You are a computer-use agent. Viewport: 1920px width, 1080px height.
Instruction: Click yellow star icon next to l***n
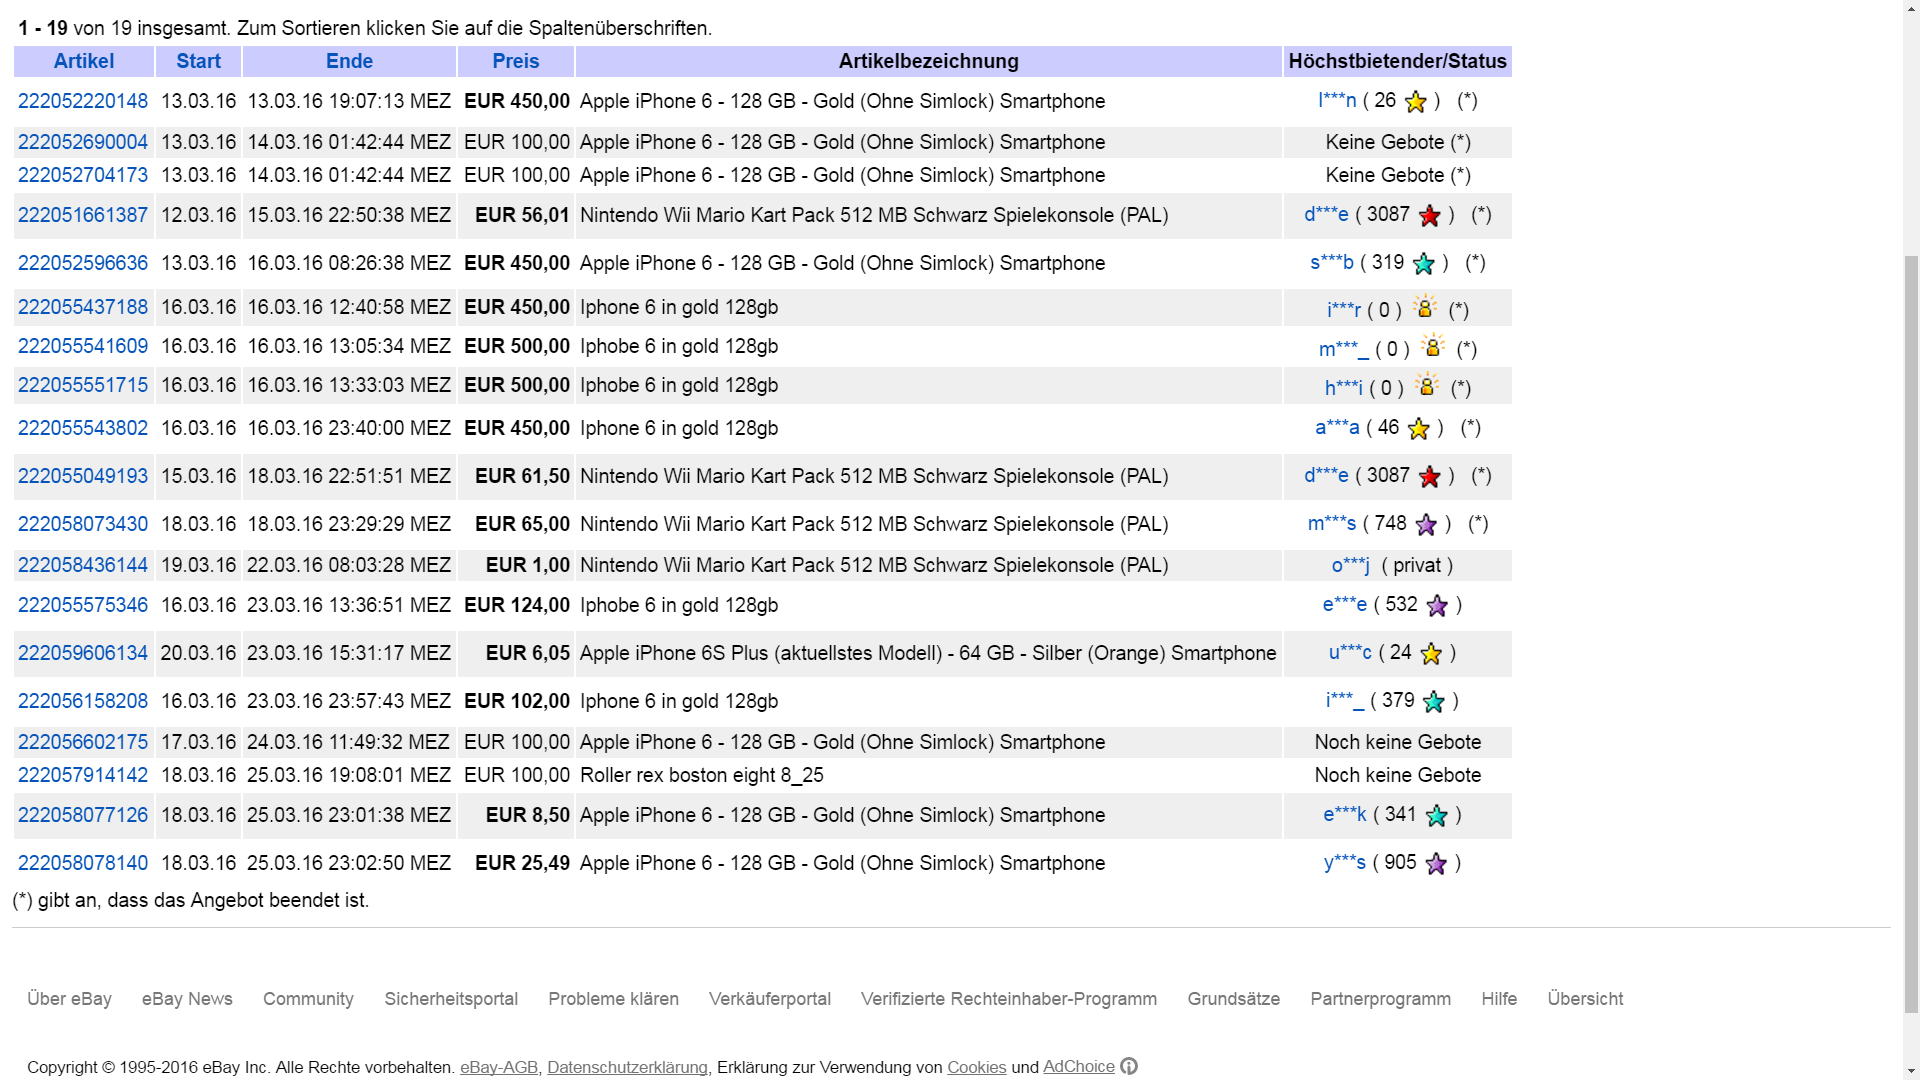[x=1415, y=102]
